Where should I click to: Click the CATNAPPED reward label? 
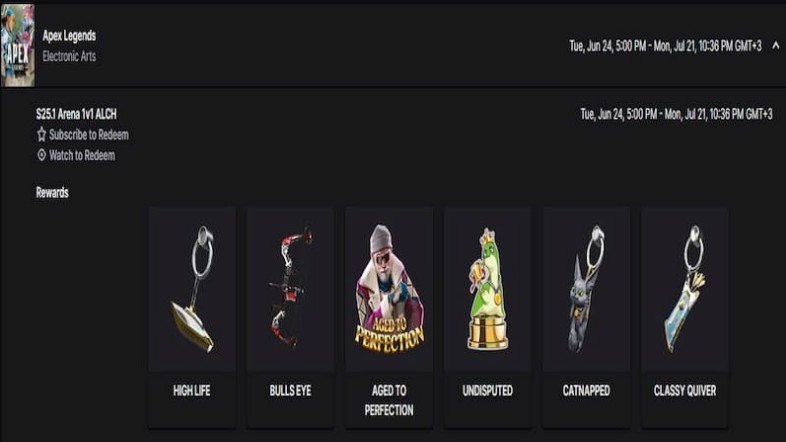[x=586, y=390]
